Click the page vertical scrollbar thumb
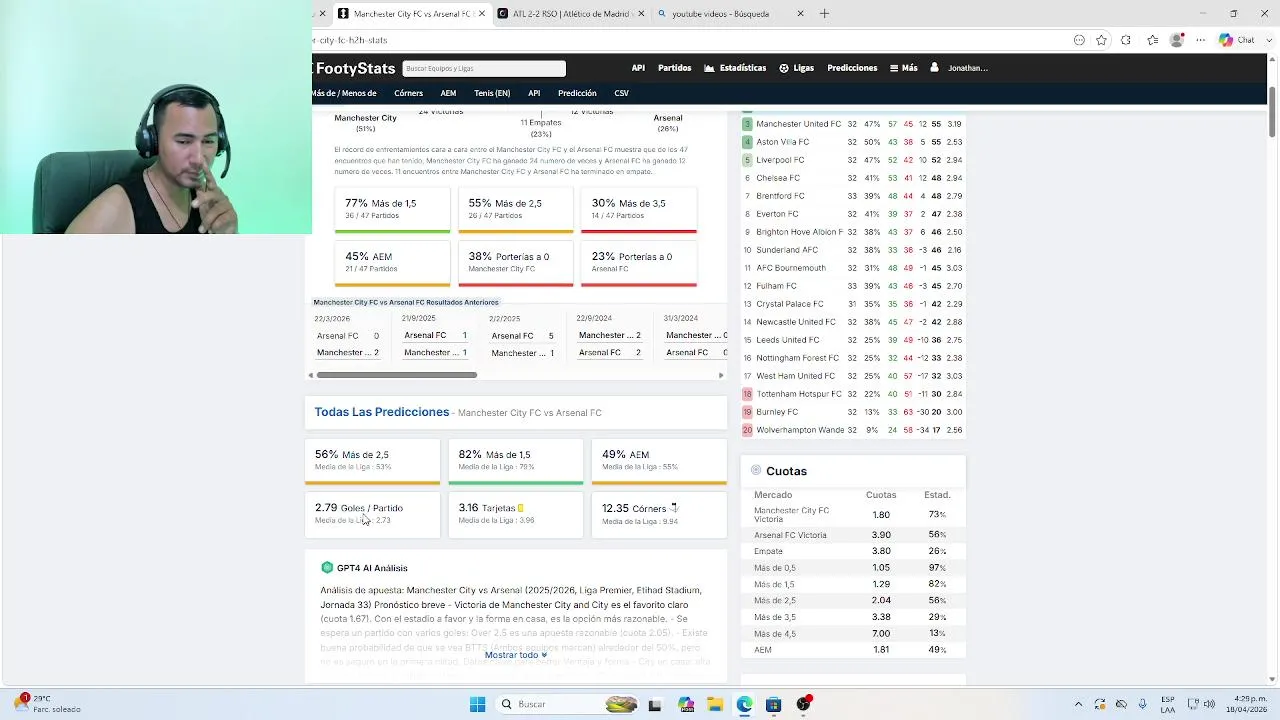1280x720 pixels. point(1272,112)
